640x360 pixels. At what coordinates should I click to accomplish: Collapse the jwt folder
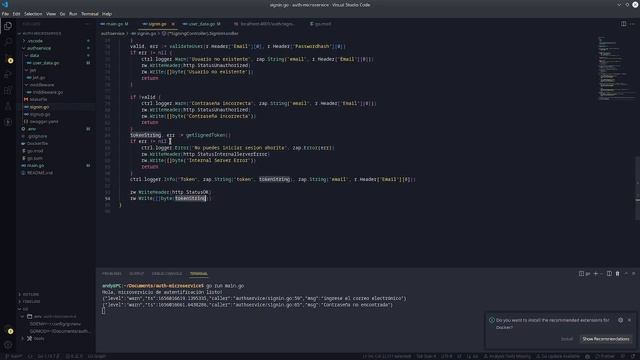33,70
